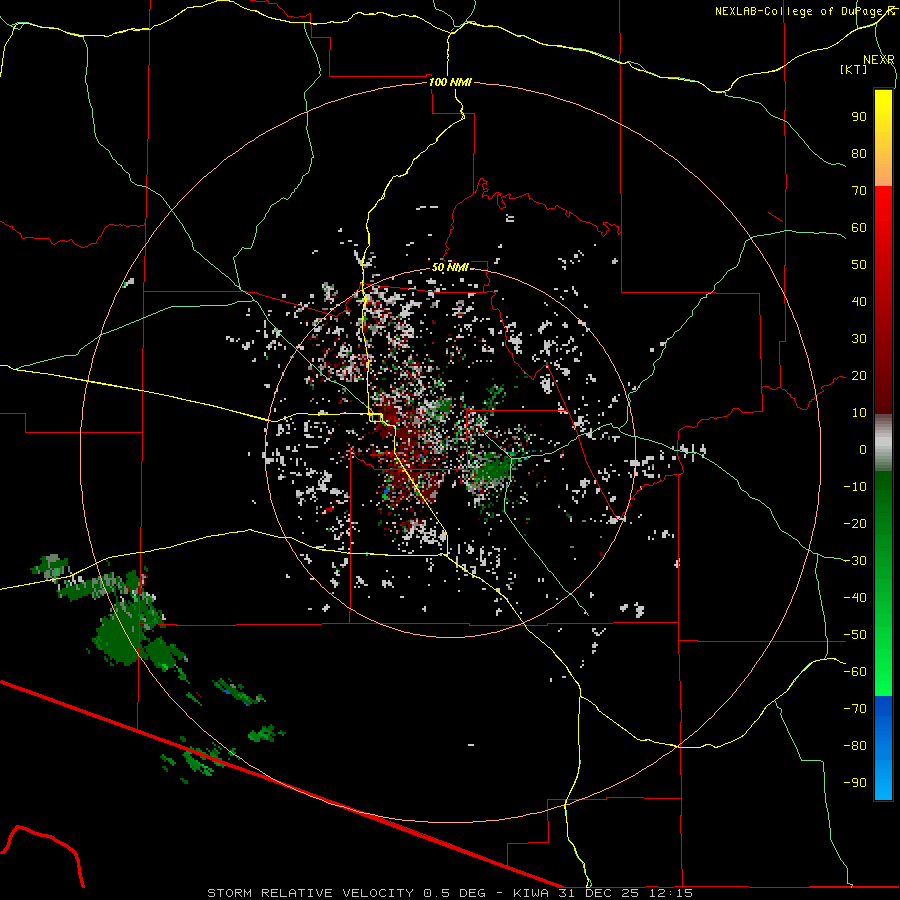
Task: Click the STORM RELATIVE VELOCITY footer caption
Action: pyautogui.click(x=450, y=893)
